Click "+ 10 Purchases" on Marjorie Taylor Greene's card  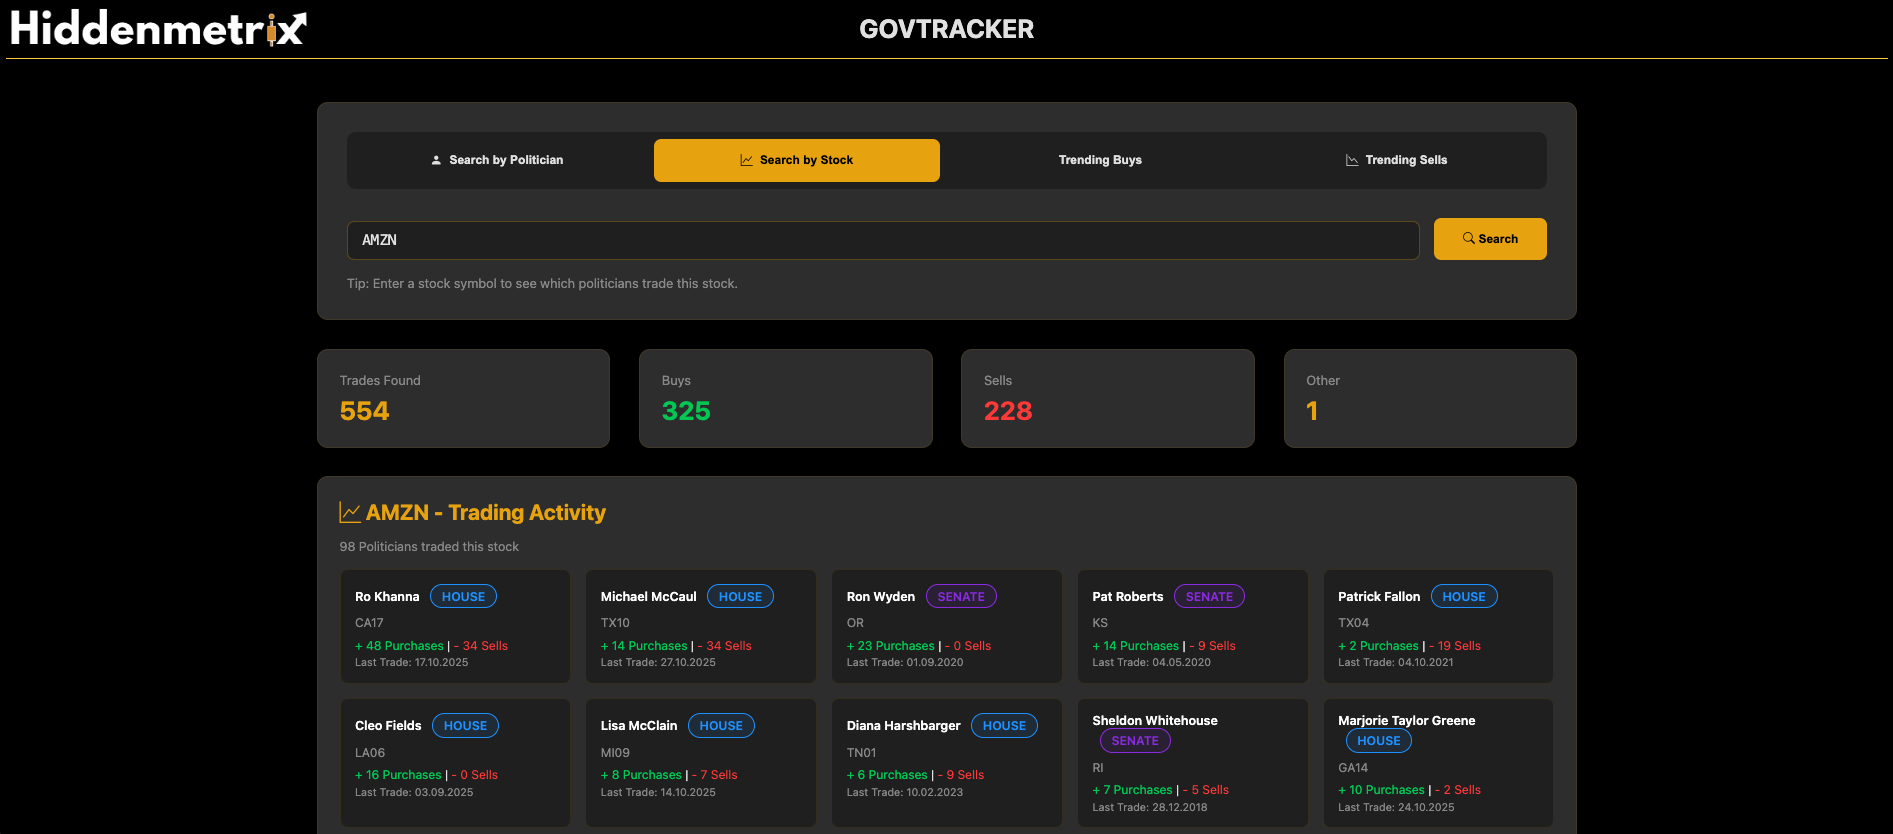pyautogui.click(x=1381, y=790)
